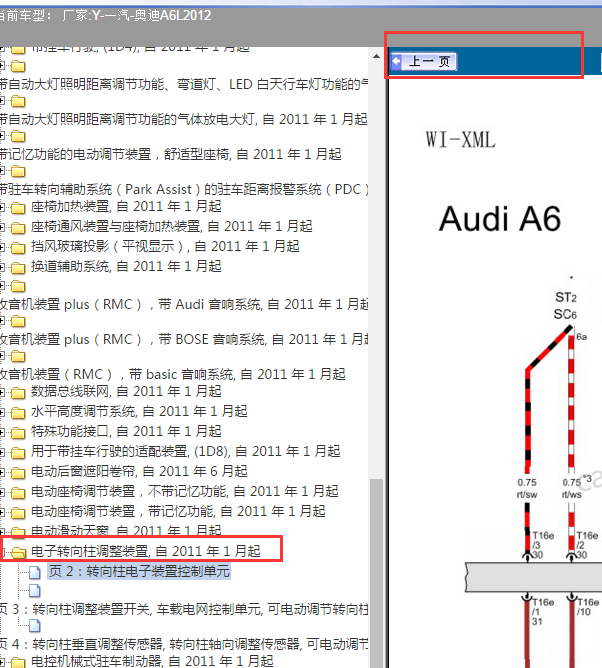
Task: Open 带记忆功能的电动调节装置，舒适型座椅 entry
Action: 170,154
